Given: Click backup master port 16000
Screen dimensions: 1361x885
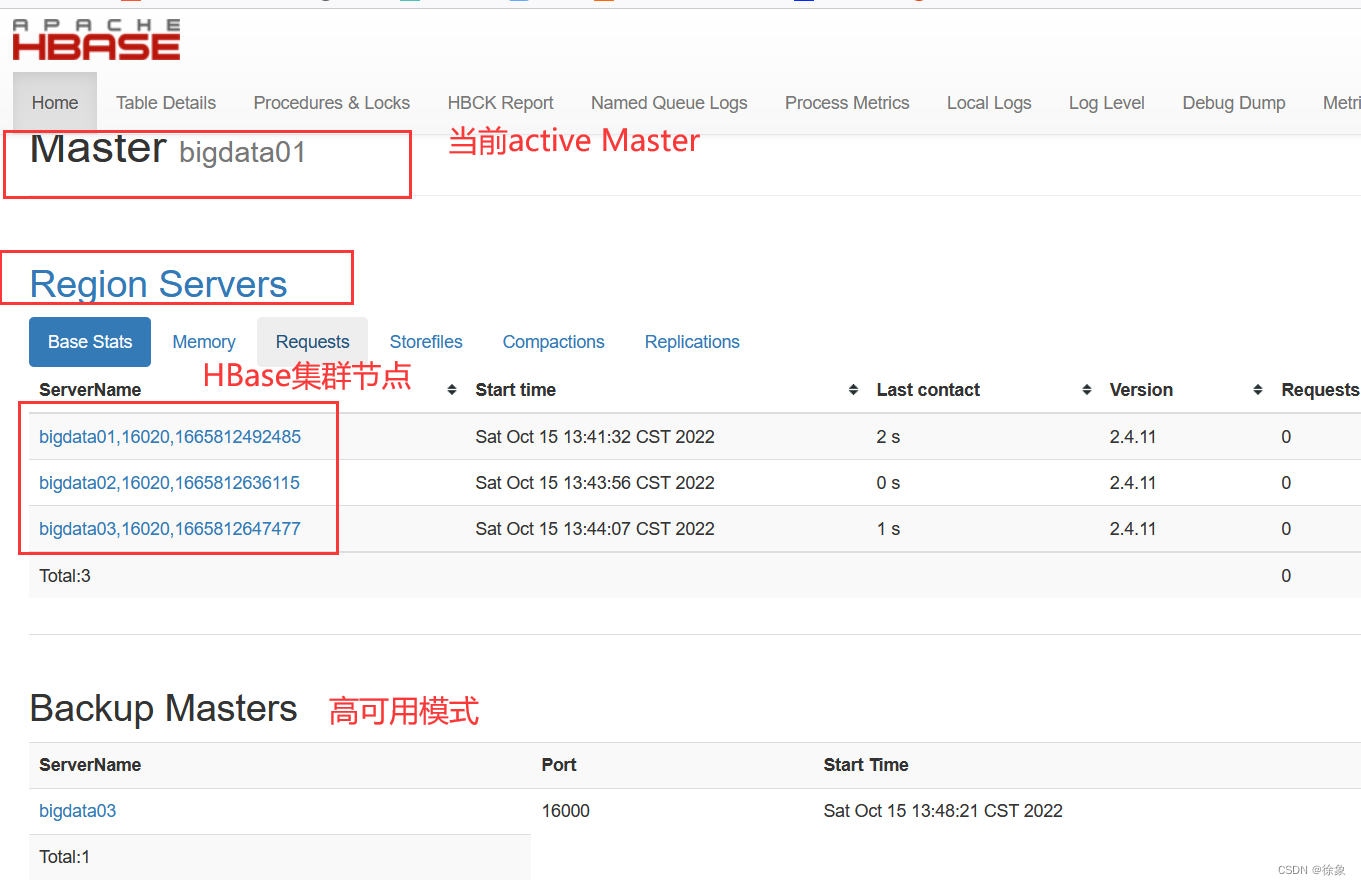Looking at the screenshot, I should tap(566, 811).
